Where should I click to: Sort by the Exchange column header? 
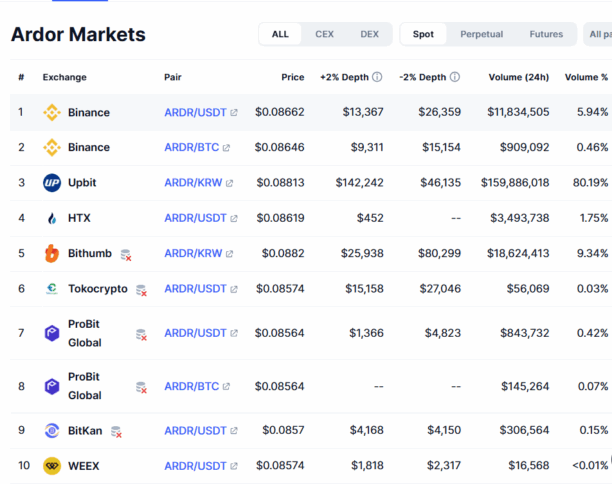(x=64, y=77)
